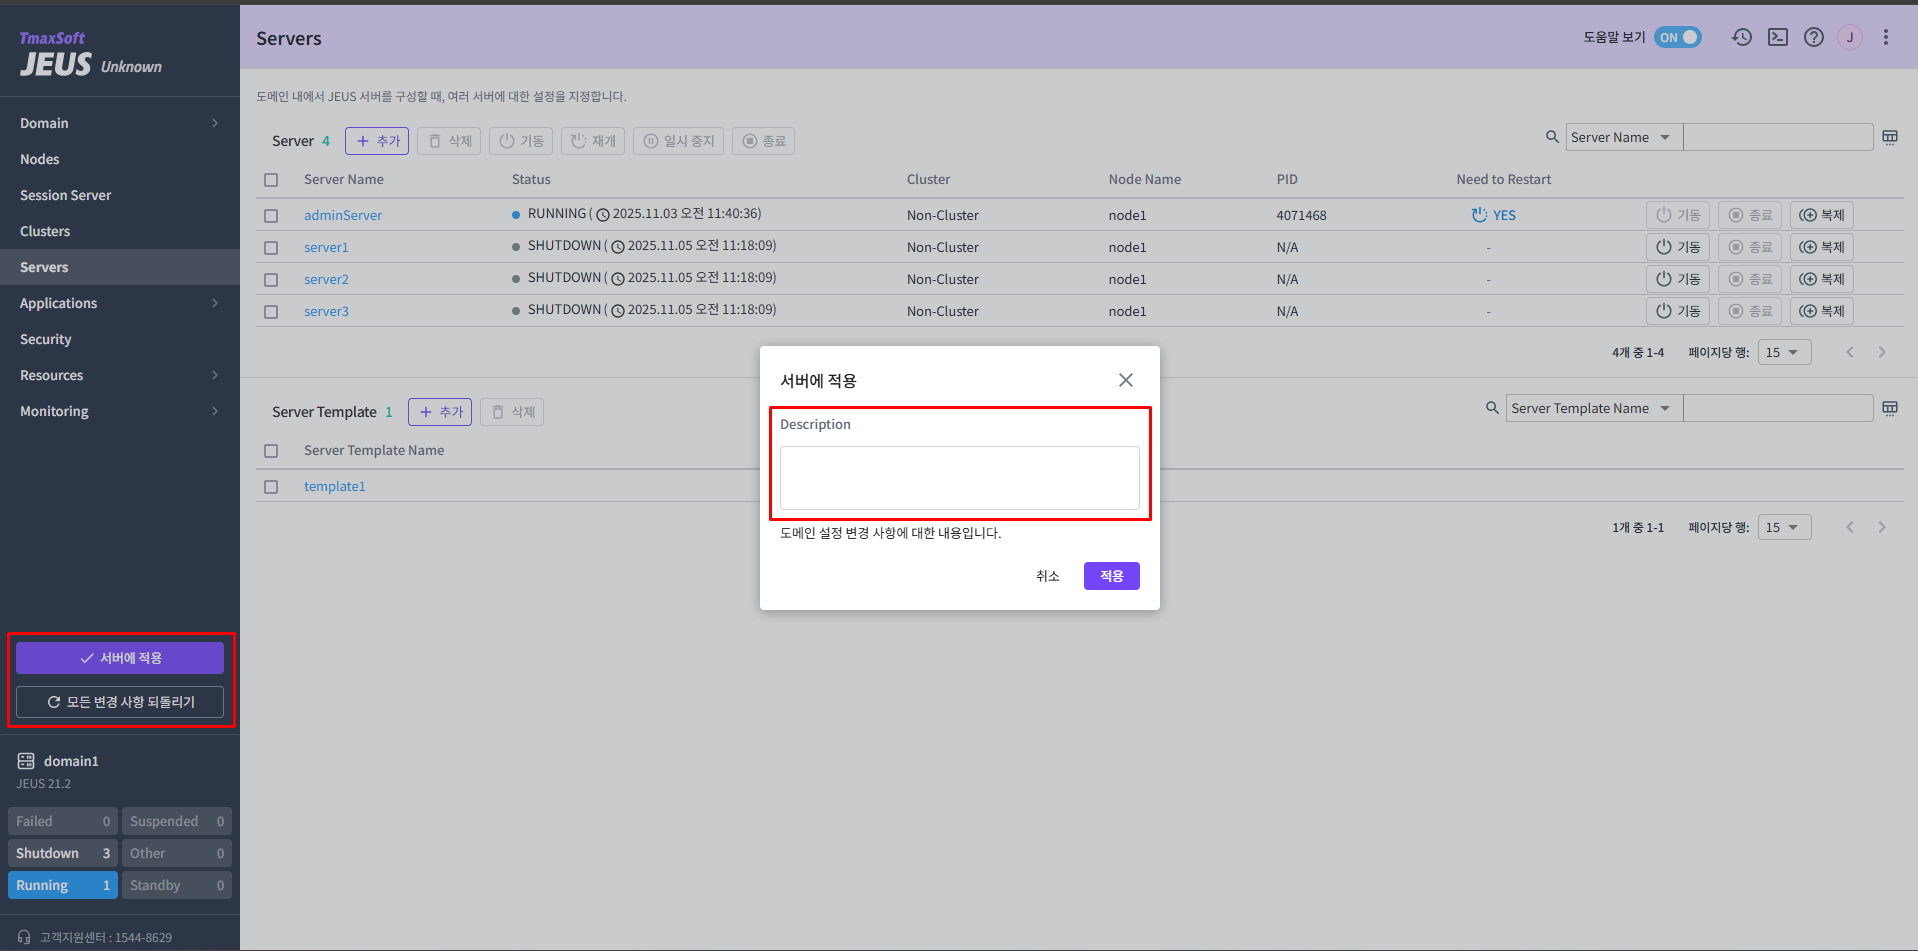Image resolution: width=1918 pixels, height=951 pixels.
Task: Launch the web terminal icon
Action: coord(1778,37)
